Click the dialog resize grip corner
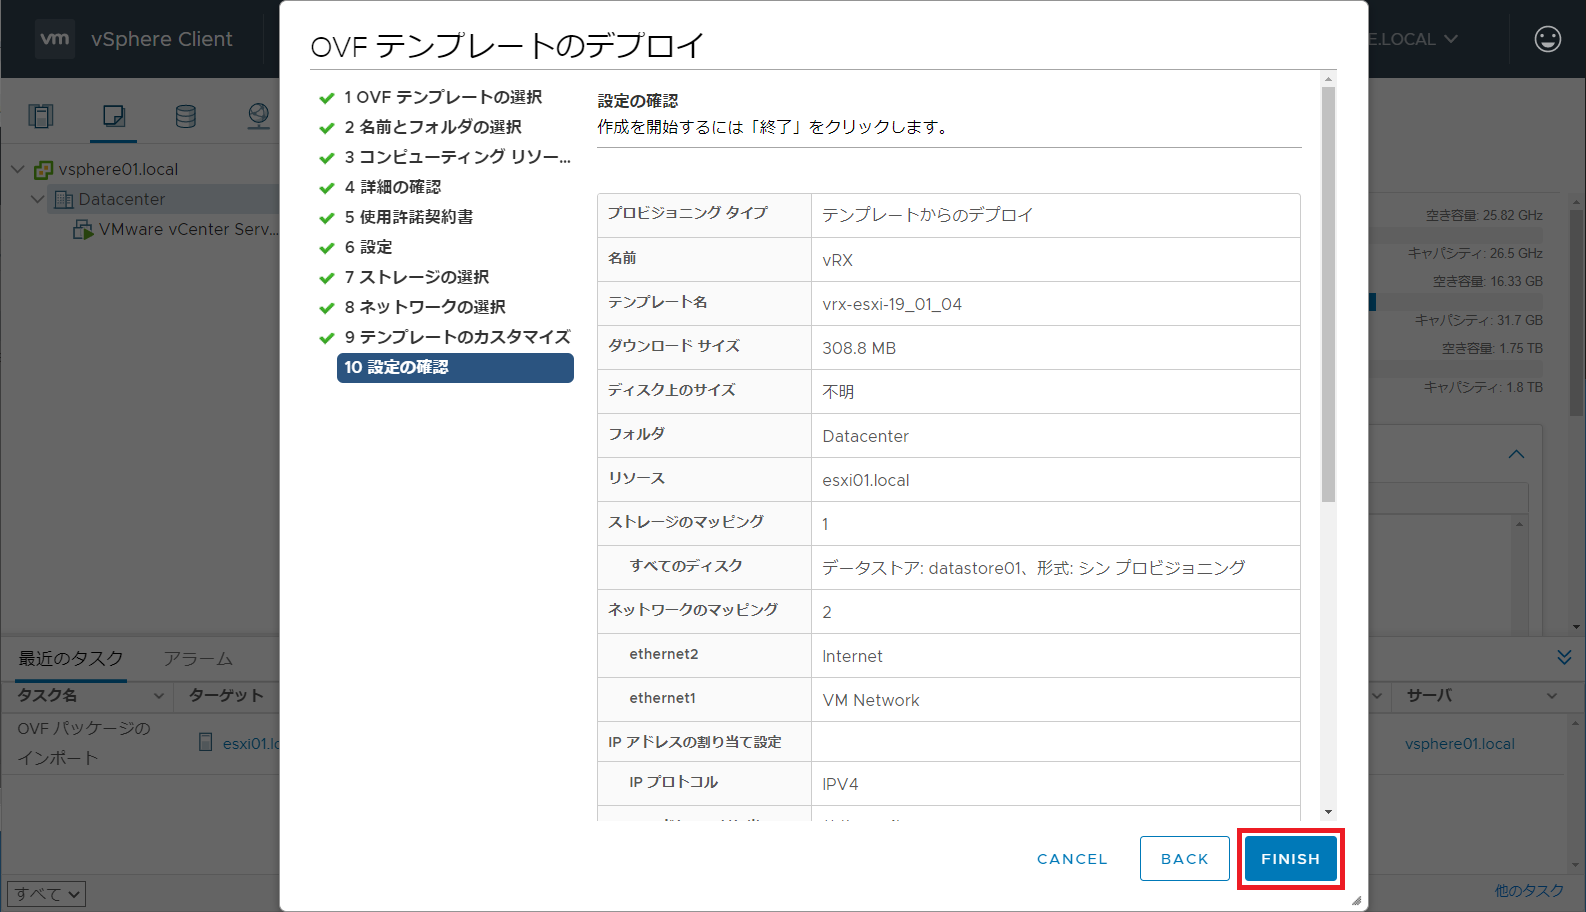Viewport: 1586px width, 912px height. point(1357,901)
